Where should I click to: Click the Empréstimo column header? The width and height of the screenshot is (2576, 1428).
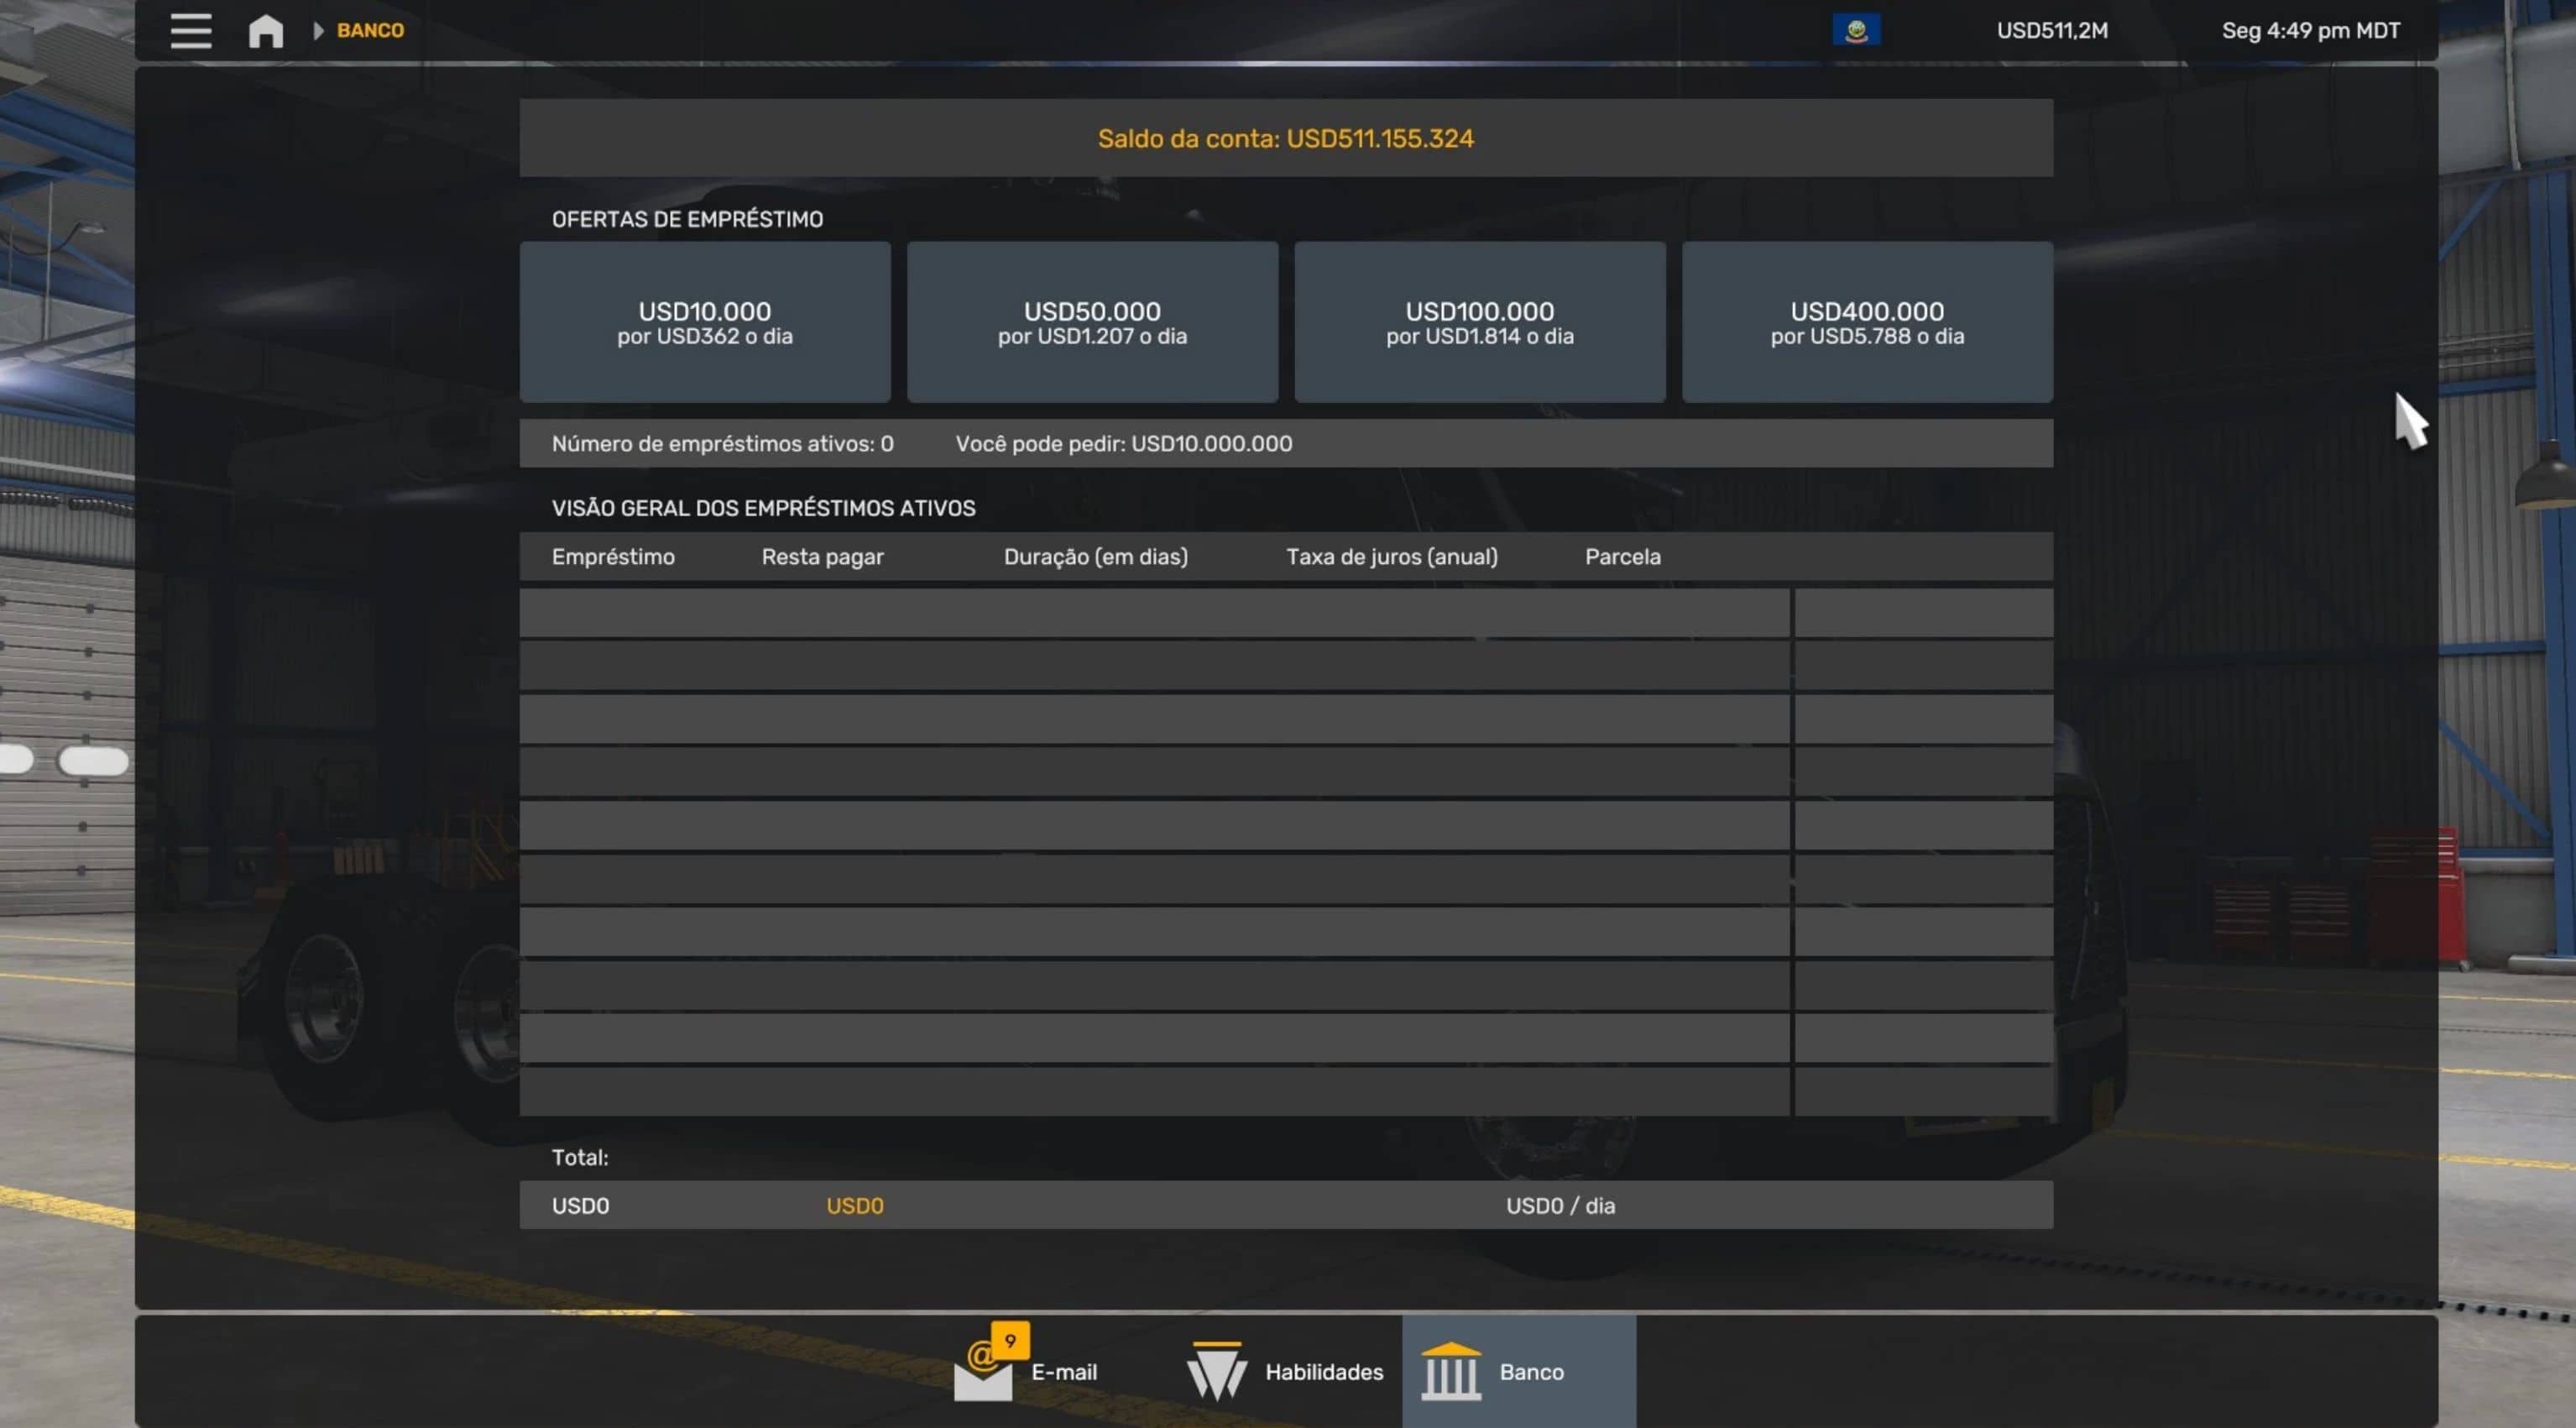[613, 557]
